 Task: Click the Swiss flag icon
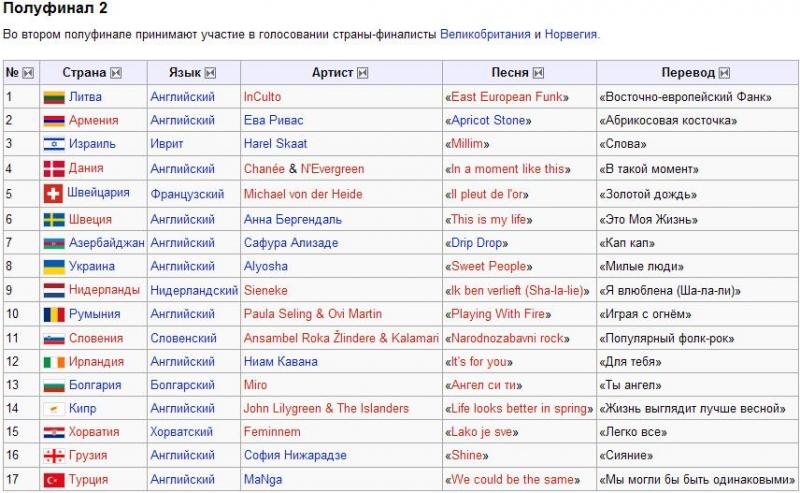click(x=54, y=194)
